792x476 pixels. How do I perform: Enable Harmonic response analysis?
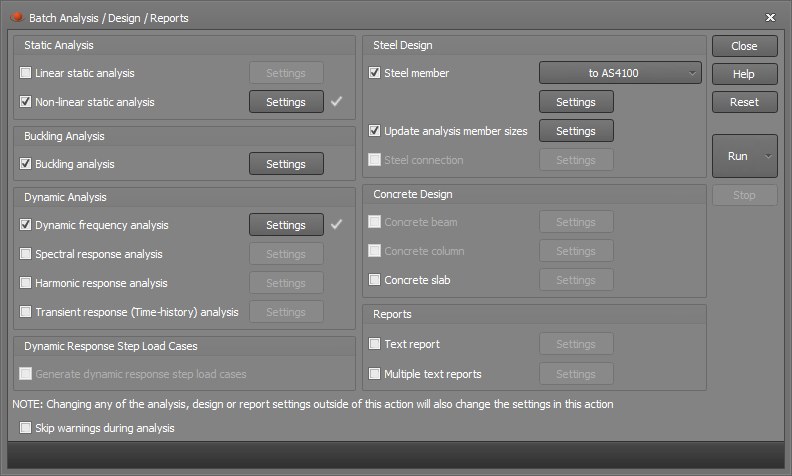[x=25, y=283]
